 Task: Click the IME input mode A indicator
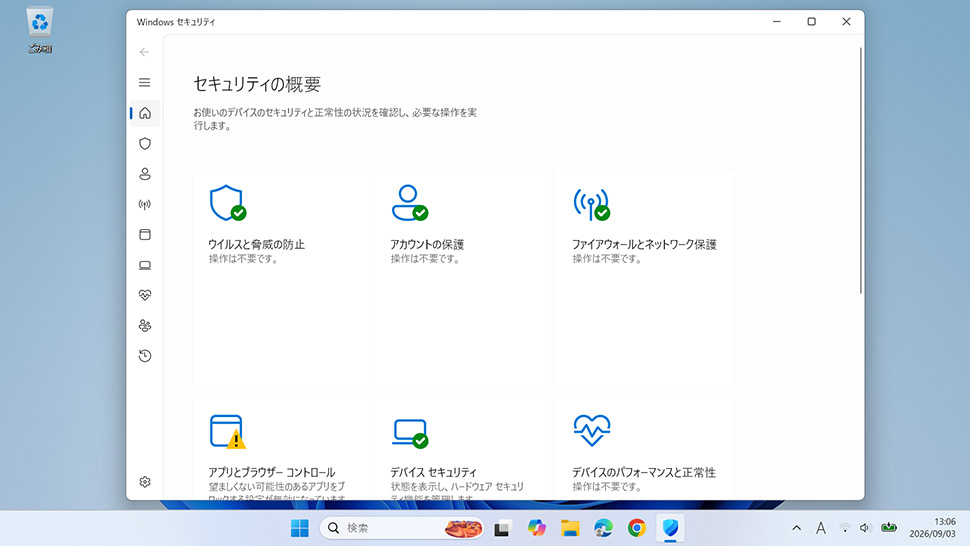pyautogui.click(x=821, y=528)
